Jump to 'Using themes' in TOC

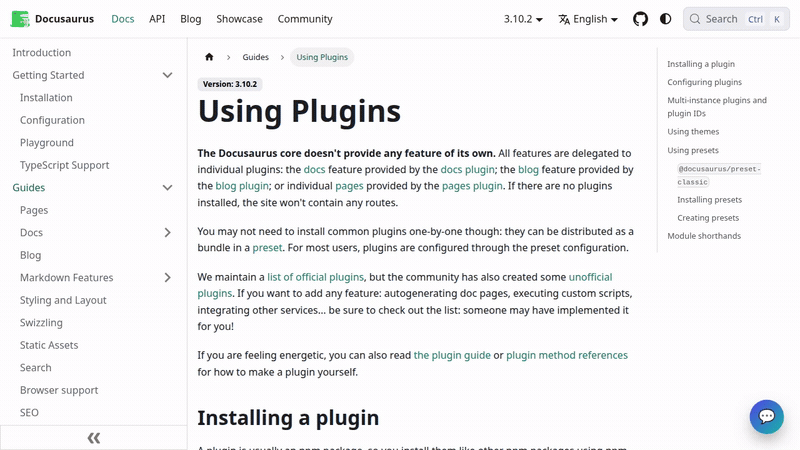point(693,132)
